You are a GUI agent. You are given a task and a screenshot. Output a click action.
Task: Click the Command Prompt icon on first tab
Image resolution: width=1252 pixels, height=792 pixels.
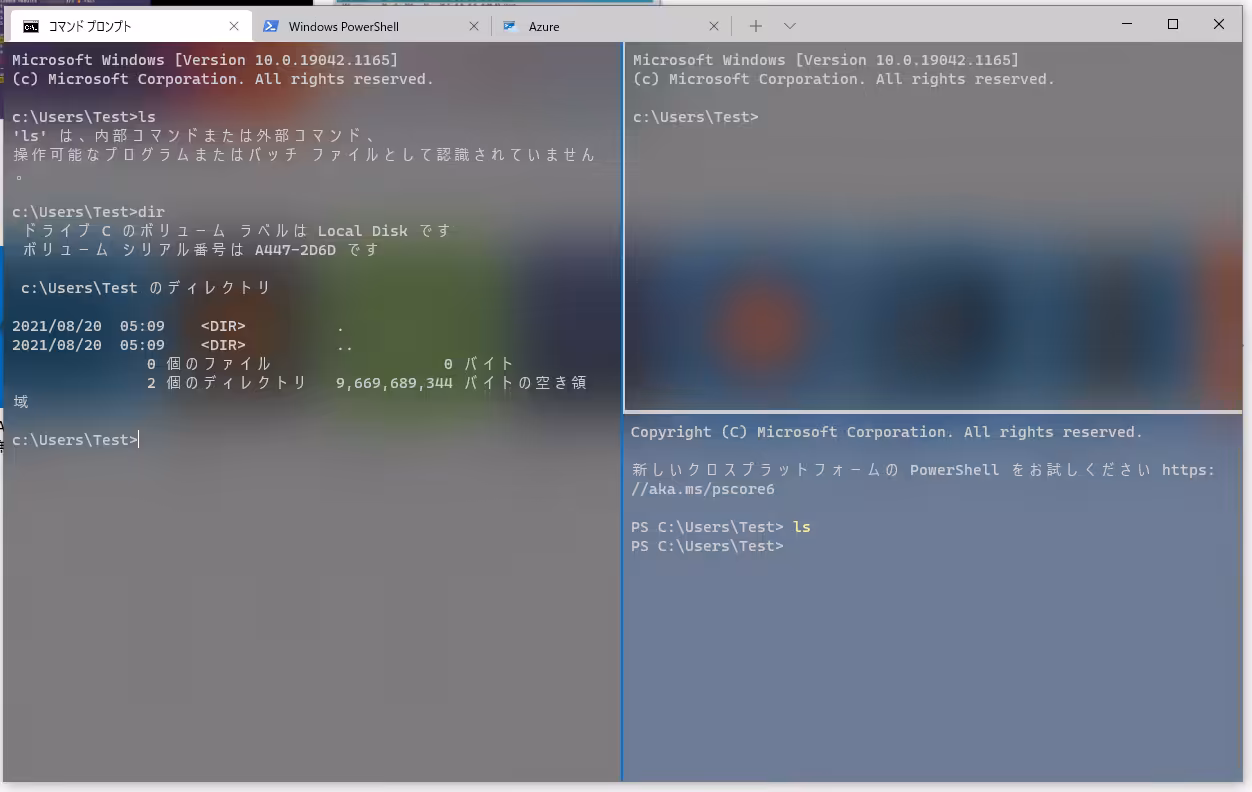click(31, 27)
